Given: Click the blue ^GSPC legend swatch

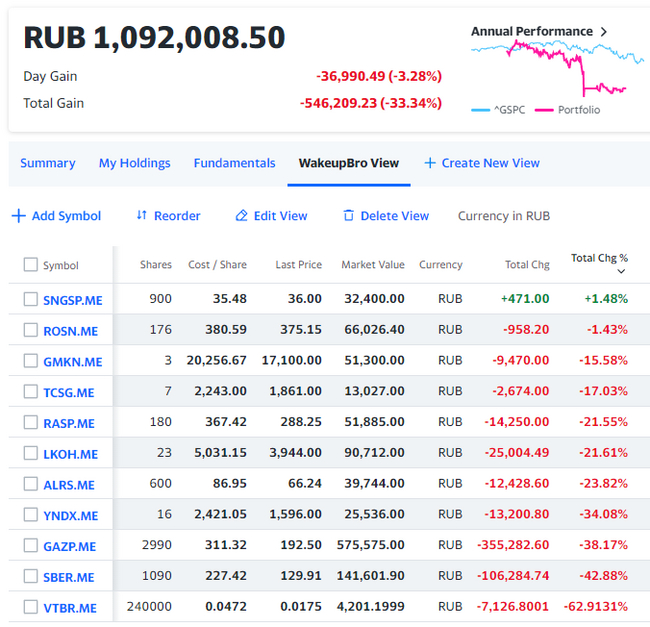Looking at the screenshot, I should click(480, 110).
